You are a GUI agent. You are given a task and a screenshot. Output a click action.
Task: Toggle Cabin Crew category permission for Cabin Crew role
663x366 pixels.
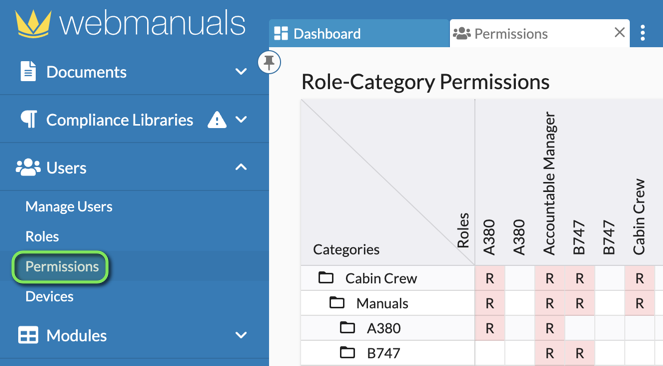click(x=640, y=278)
